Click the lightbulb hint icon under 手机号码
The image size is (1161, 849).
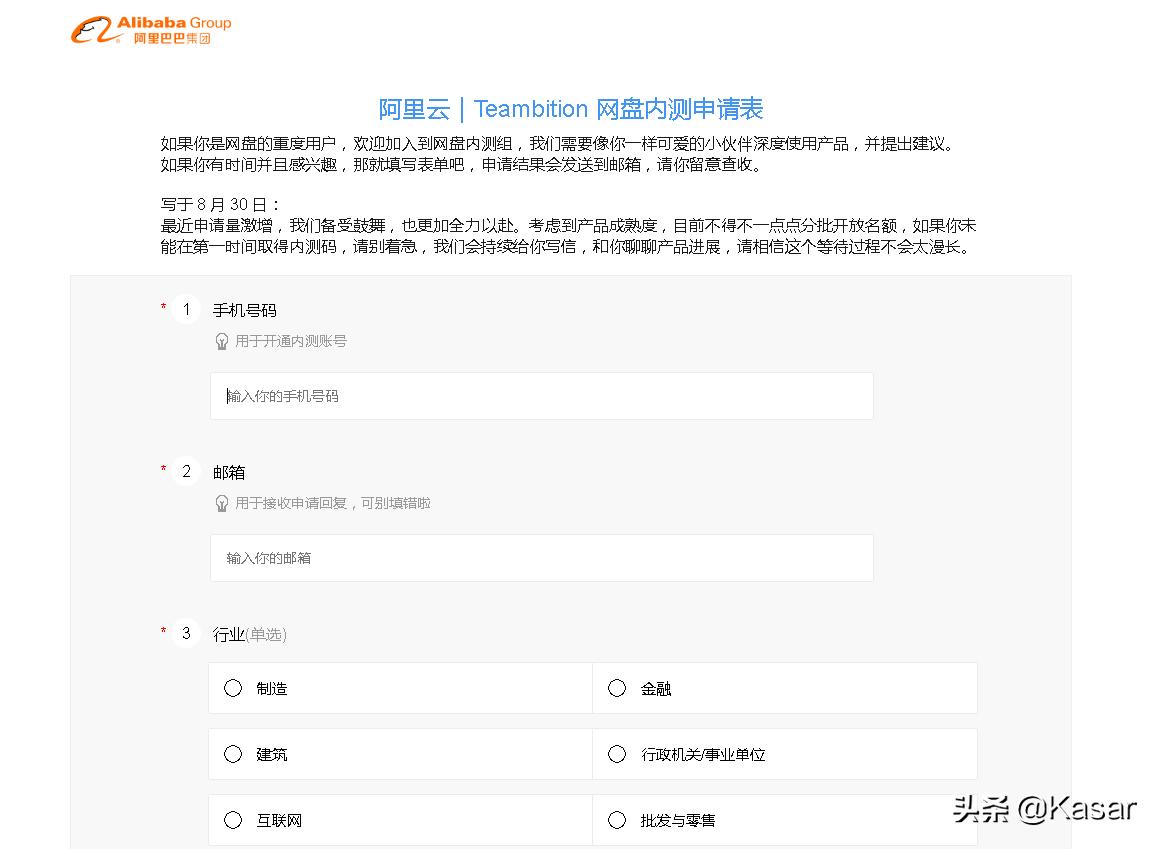[222, 340]
